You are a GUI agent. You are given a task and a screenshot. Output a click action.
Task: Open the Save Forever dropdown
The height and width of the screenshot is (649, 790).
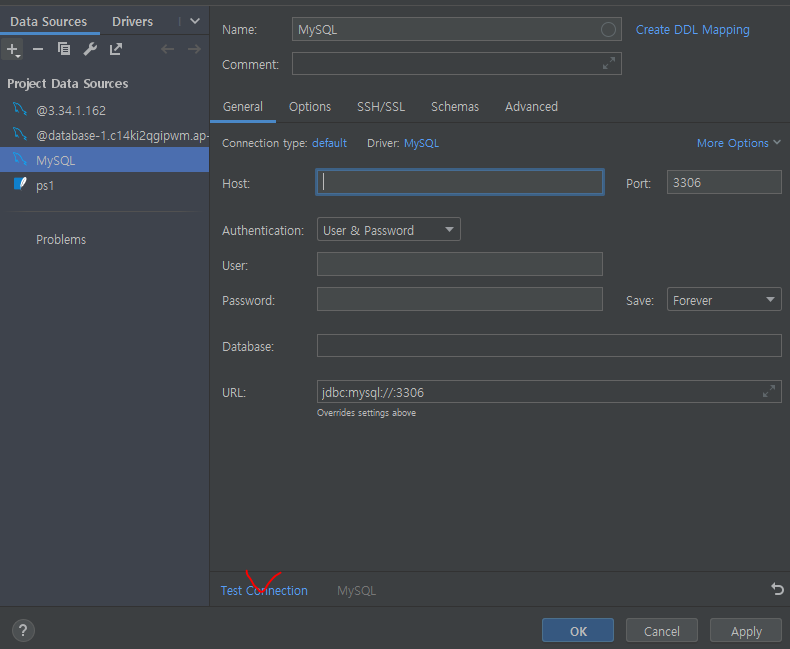[724, 300]
